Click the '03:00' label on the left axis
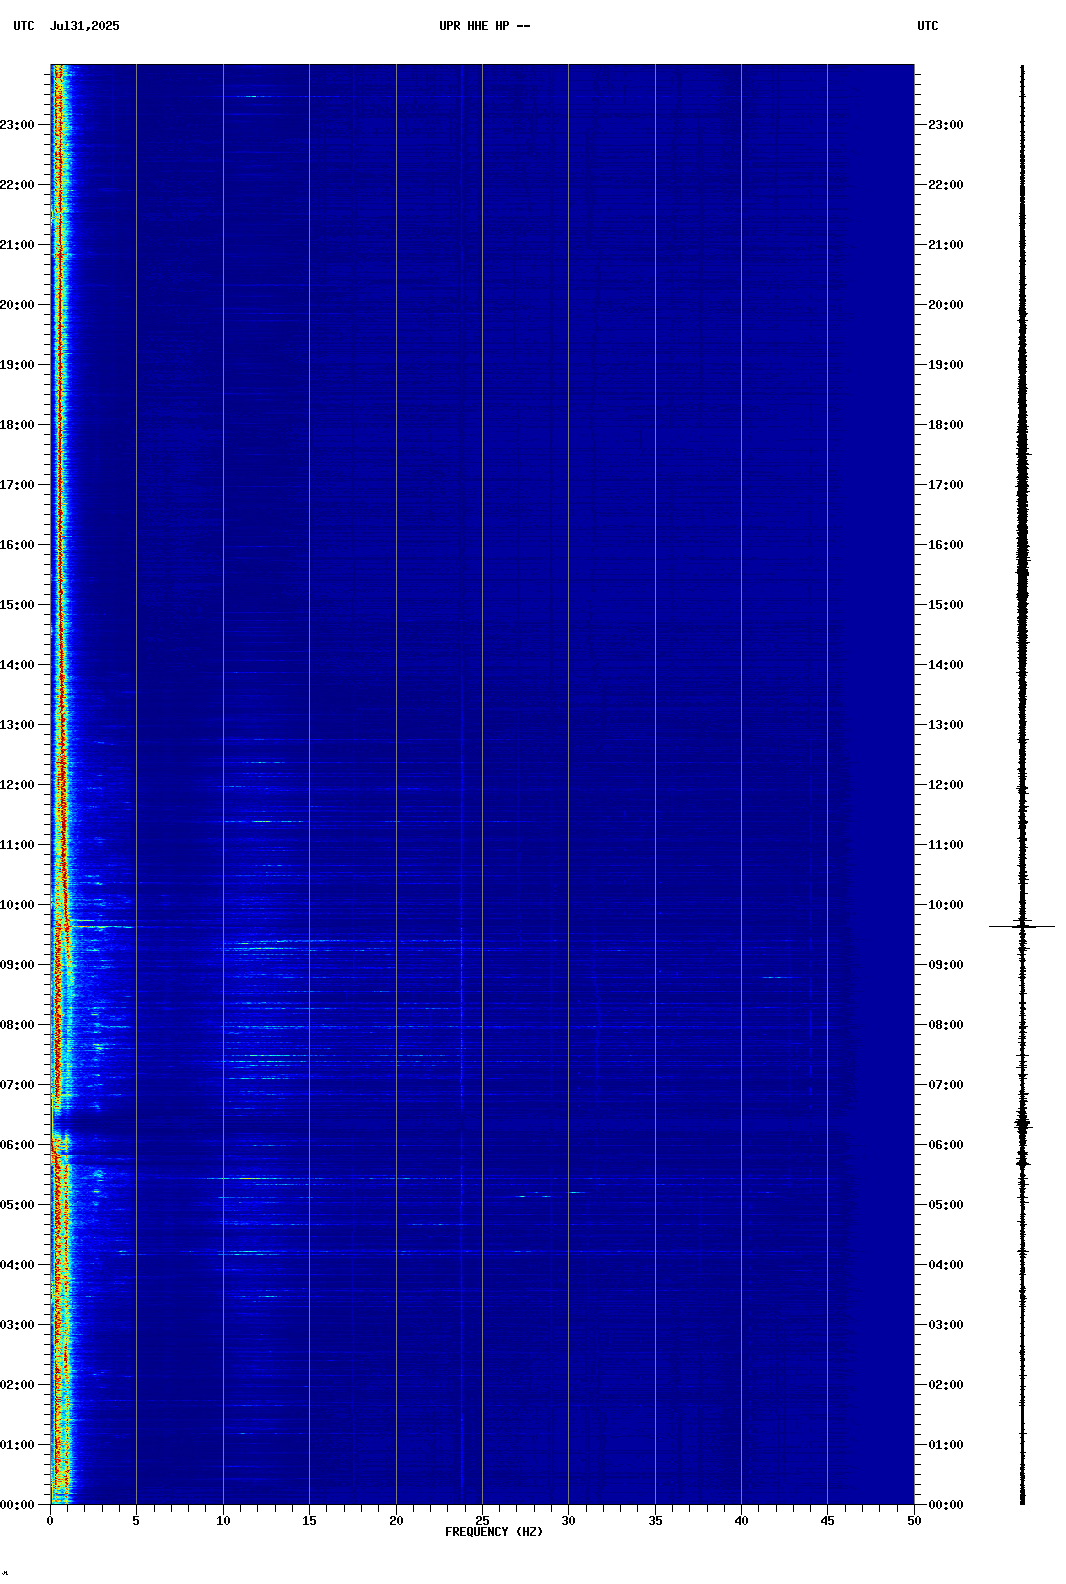 [18, 1325]
